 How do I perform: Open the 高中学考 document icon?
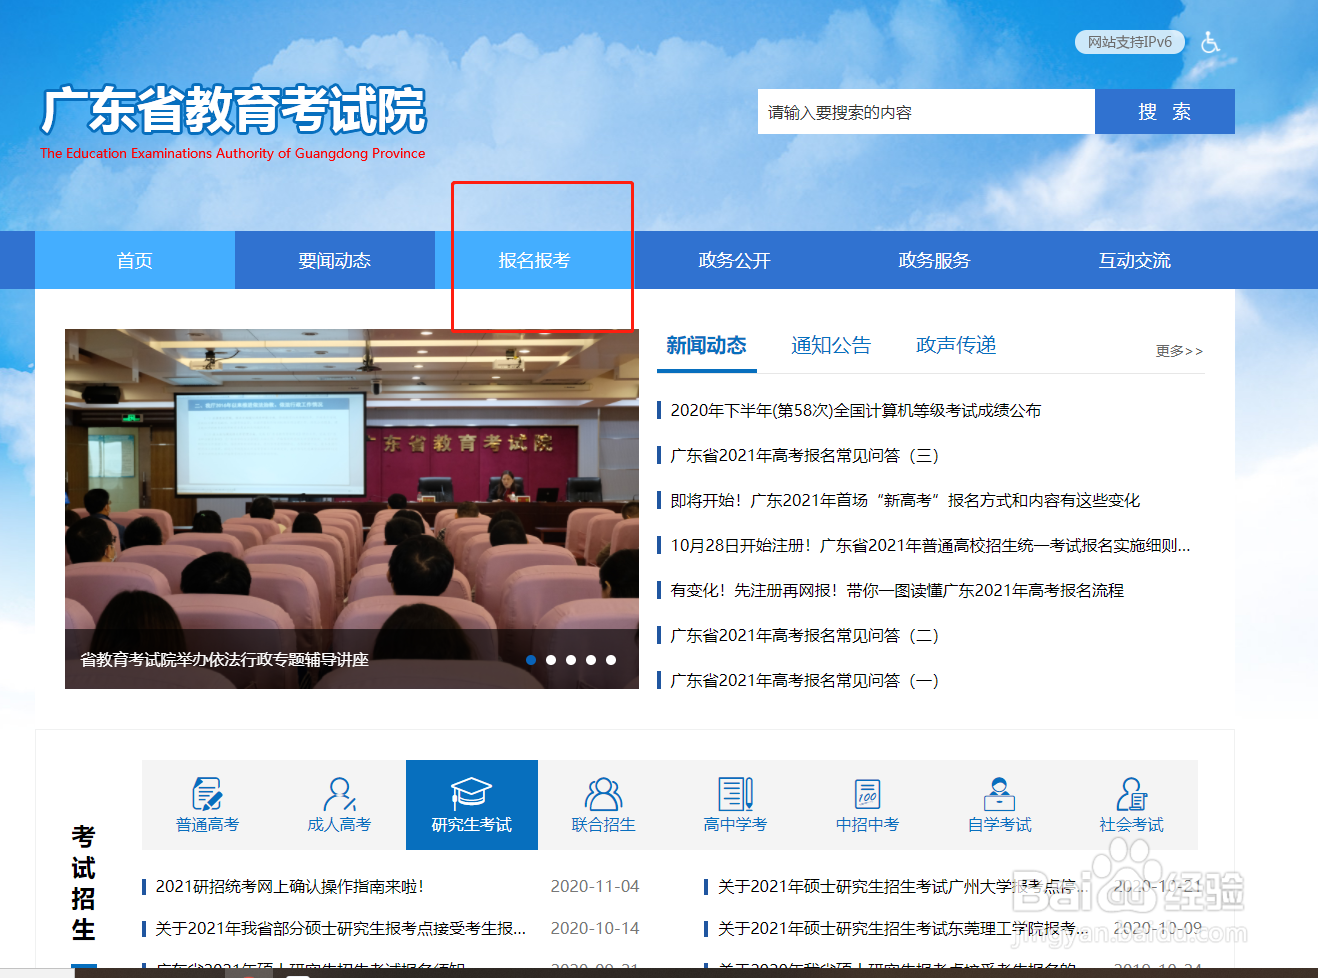pos(735,805)
